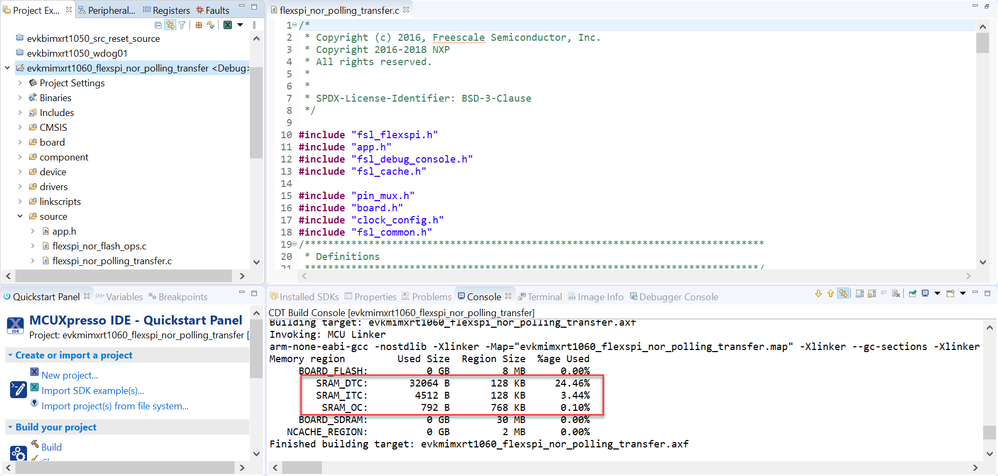Toggle Link with Editor in Project Explorer
Viewport: 998px width, 476px height.
(x=171, y=25)
